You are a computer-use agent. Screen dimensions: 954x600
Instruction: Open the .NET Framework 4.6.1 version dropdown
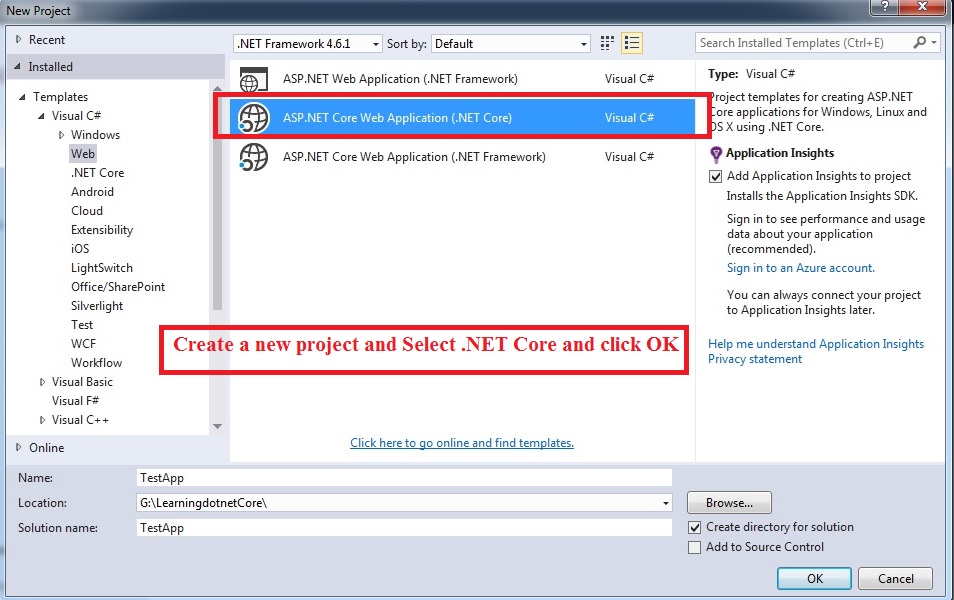tap(308, 44)
